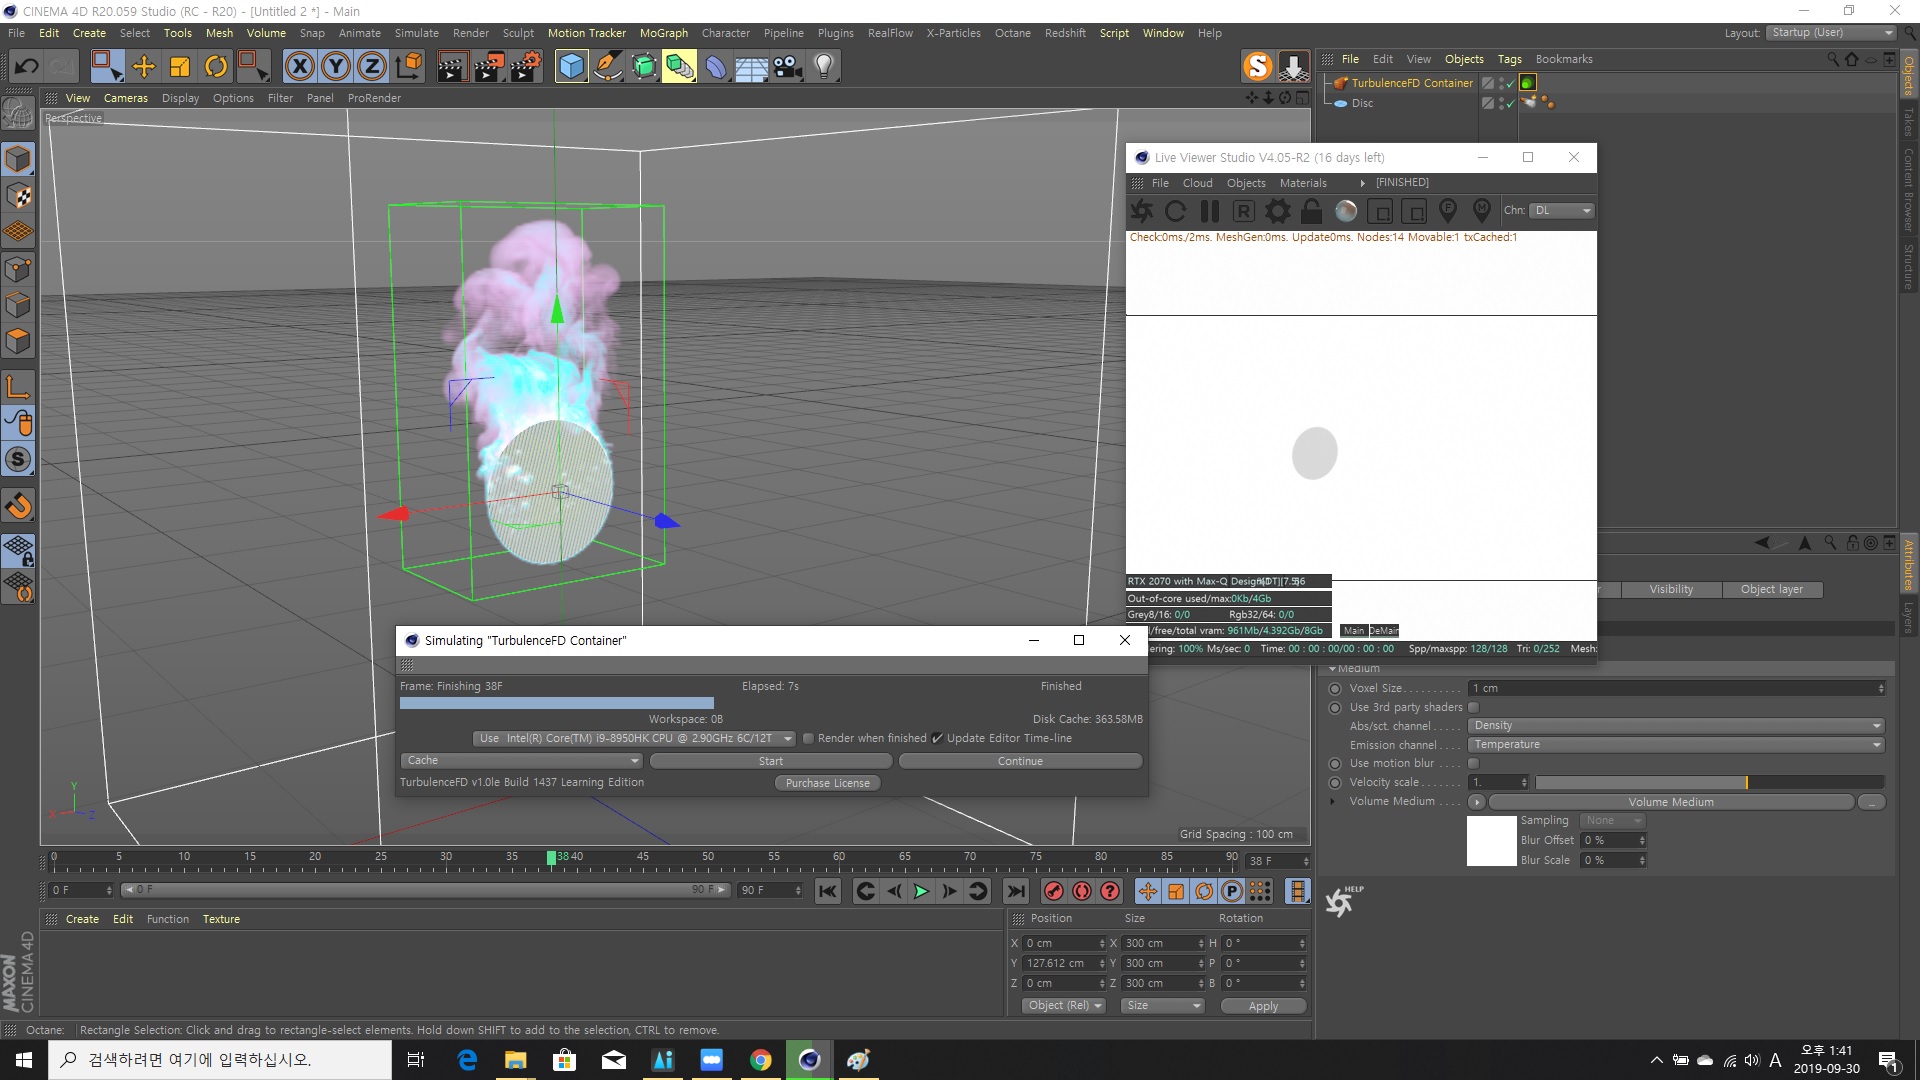Open the Octane menu

(1012, 33)
